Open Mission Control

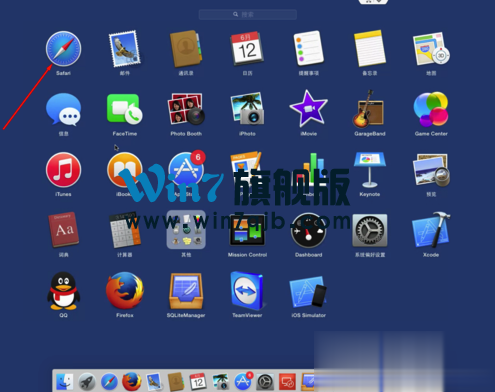pos(247,230)
